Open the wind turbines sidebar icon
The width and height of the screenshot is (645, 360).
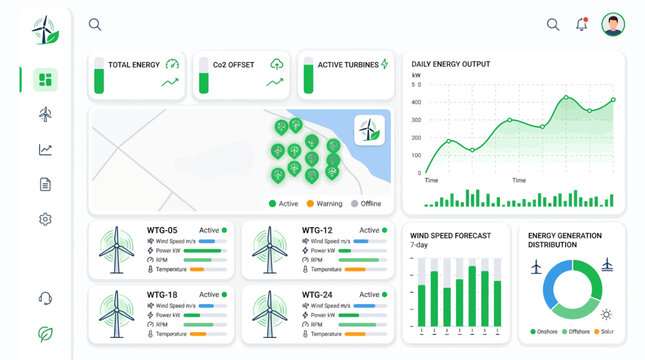click(x=45, y=114)
